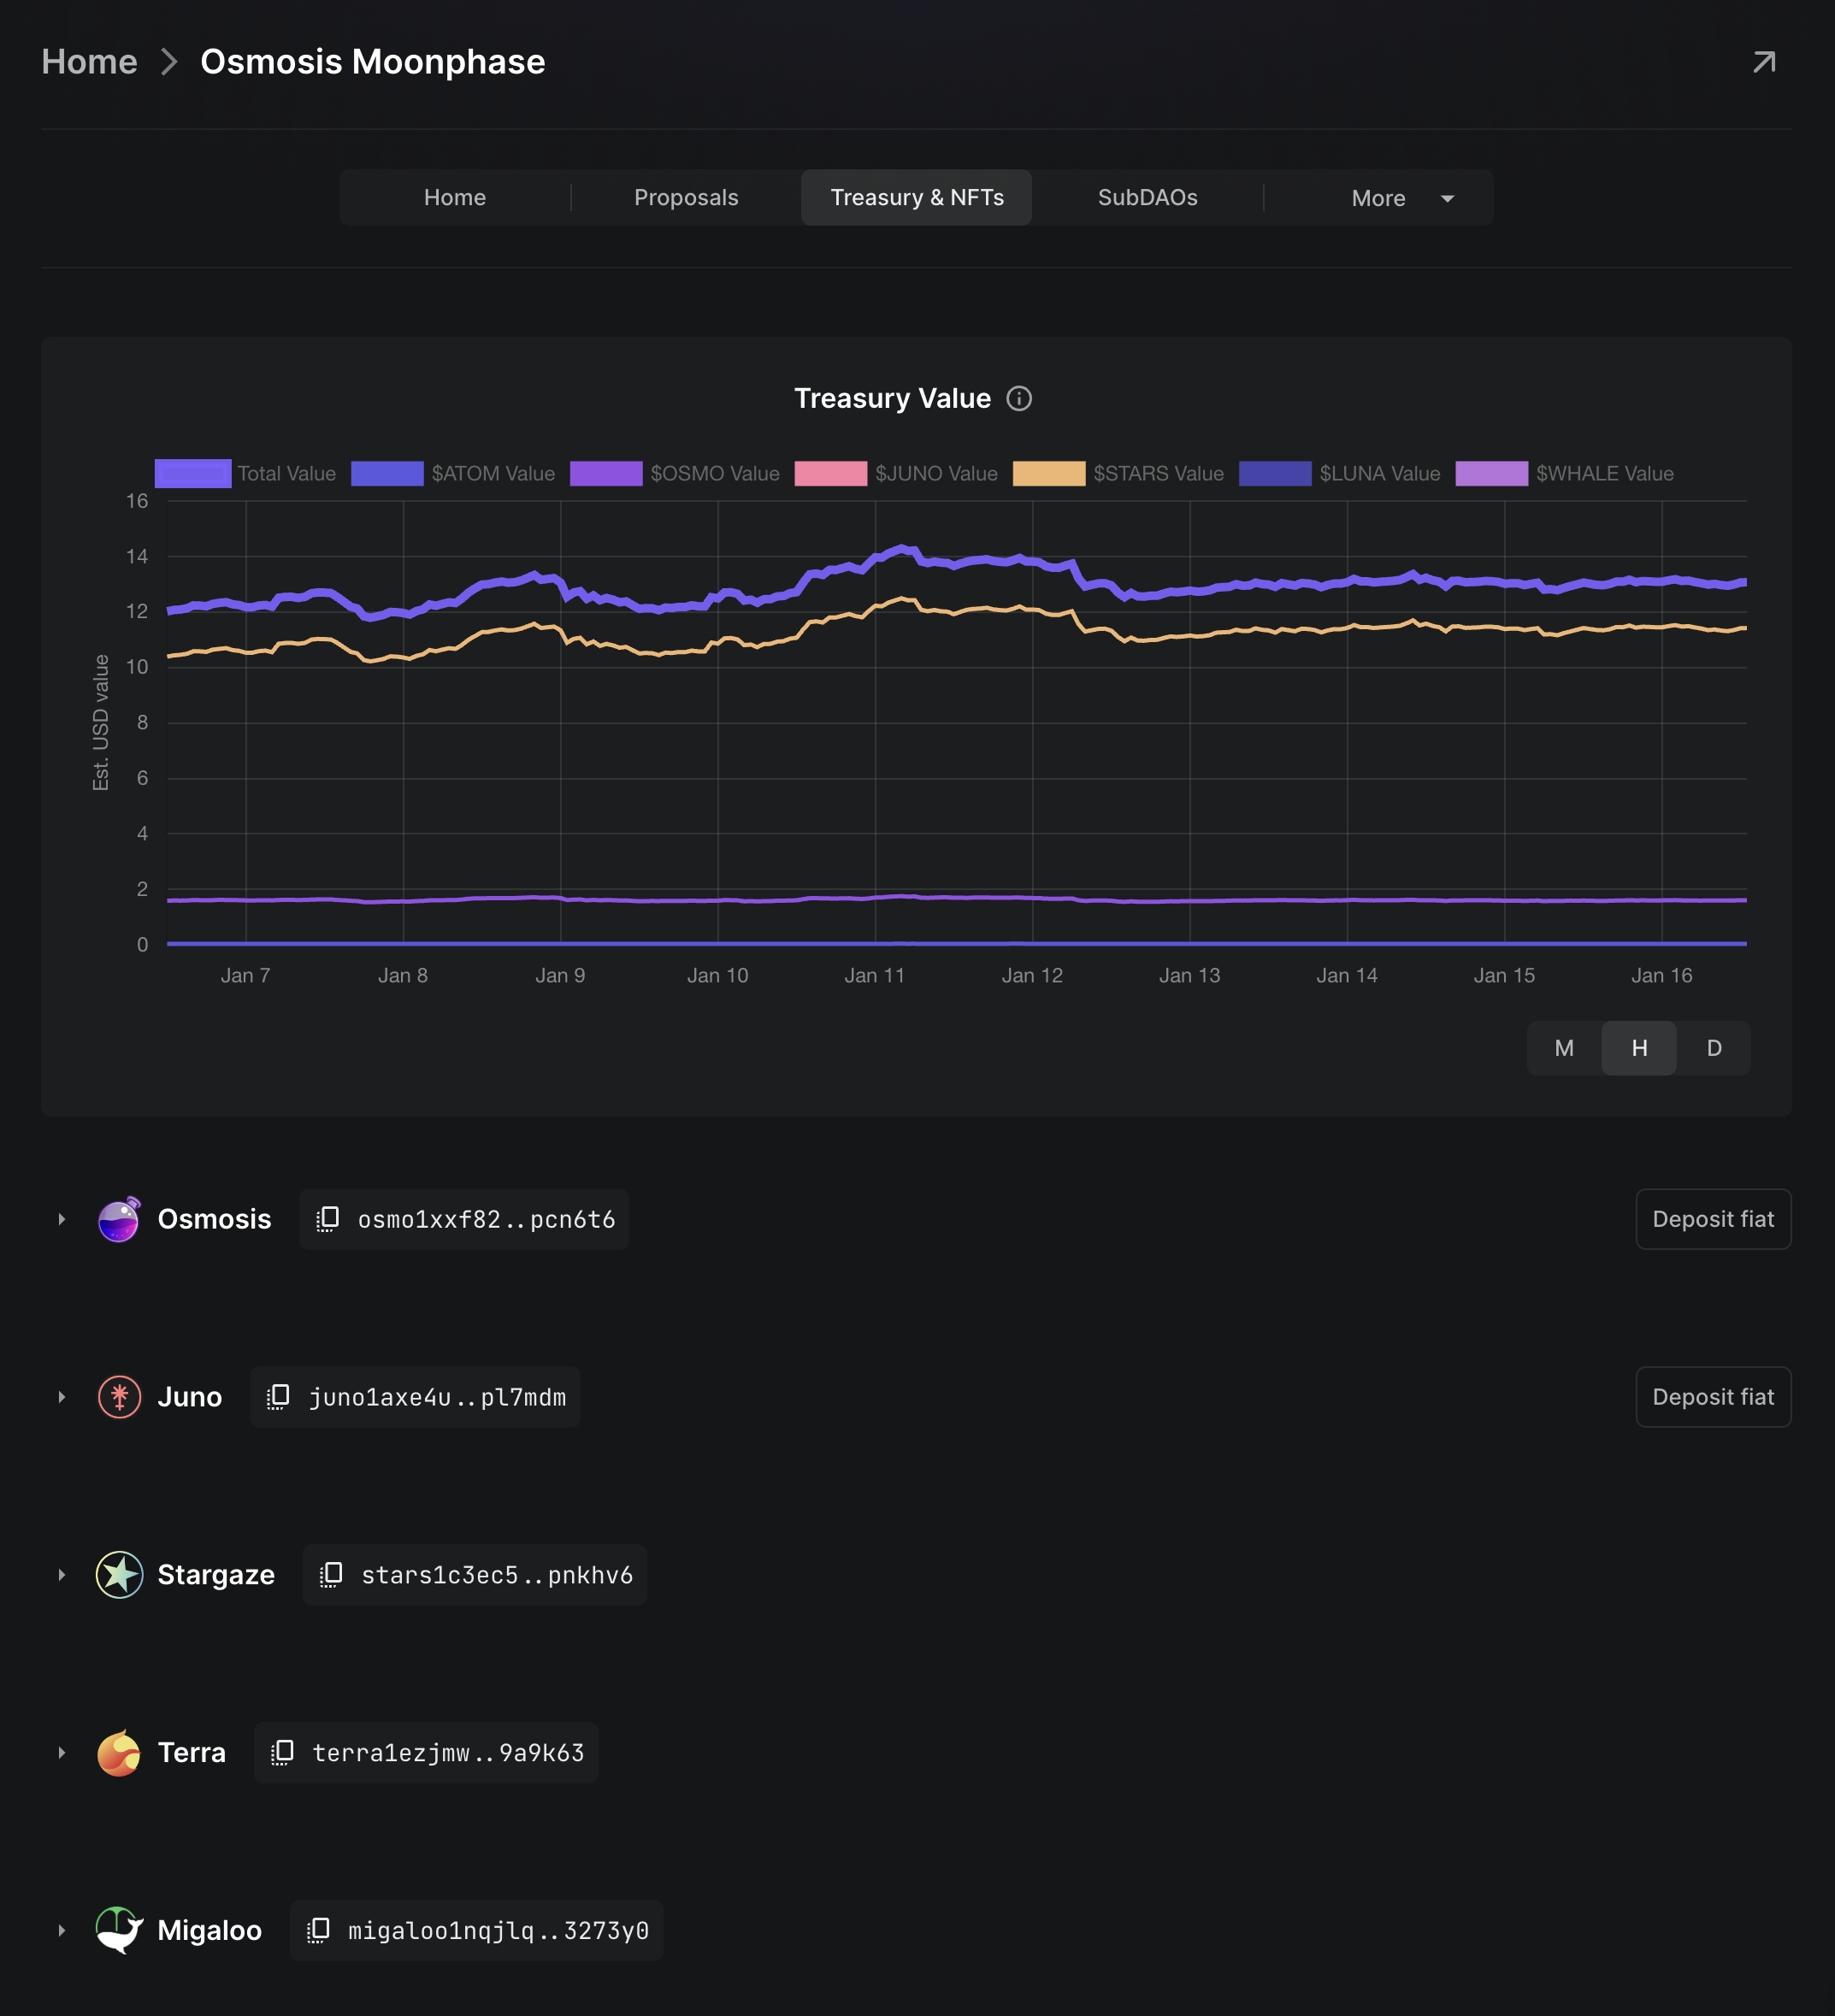Click the Treasury Value info icon
Screen dimensions: 1835x2016
pos(1019,398)
